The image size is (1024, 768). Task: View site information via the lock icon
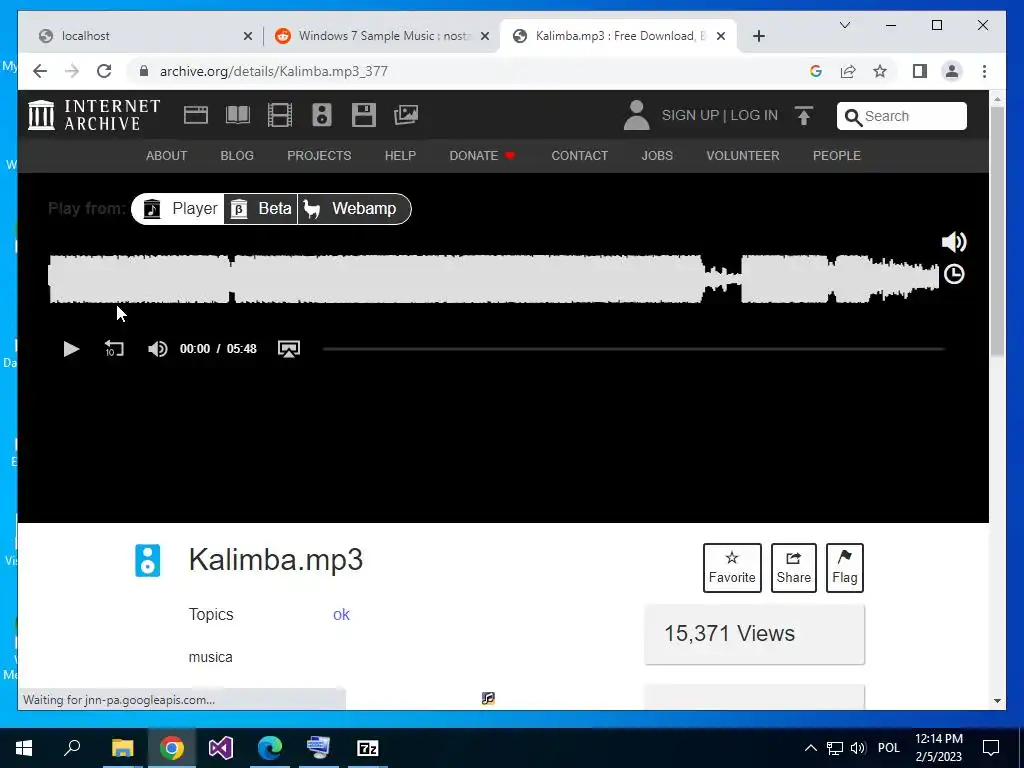click(144, 71)
